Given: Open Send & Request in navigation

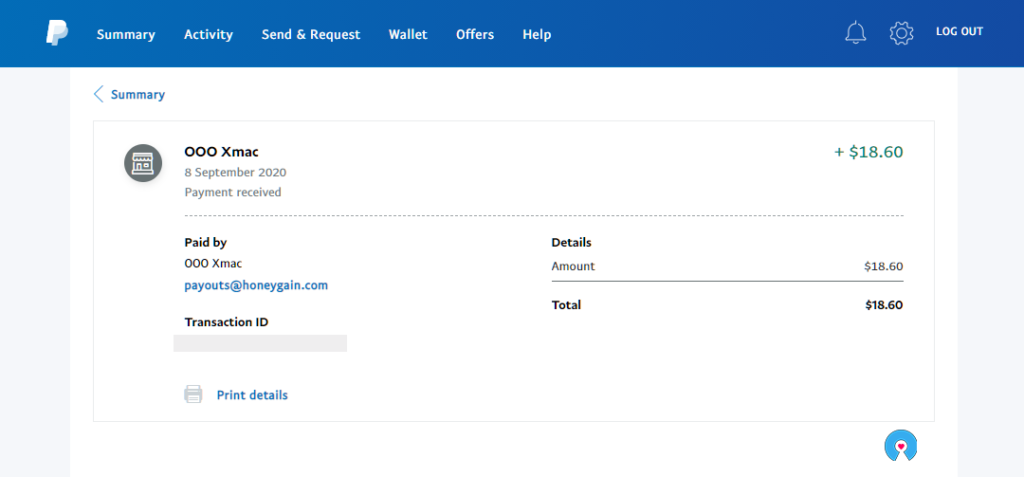Looking at the screenshot, I should click(x=311, y=35).
